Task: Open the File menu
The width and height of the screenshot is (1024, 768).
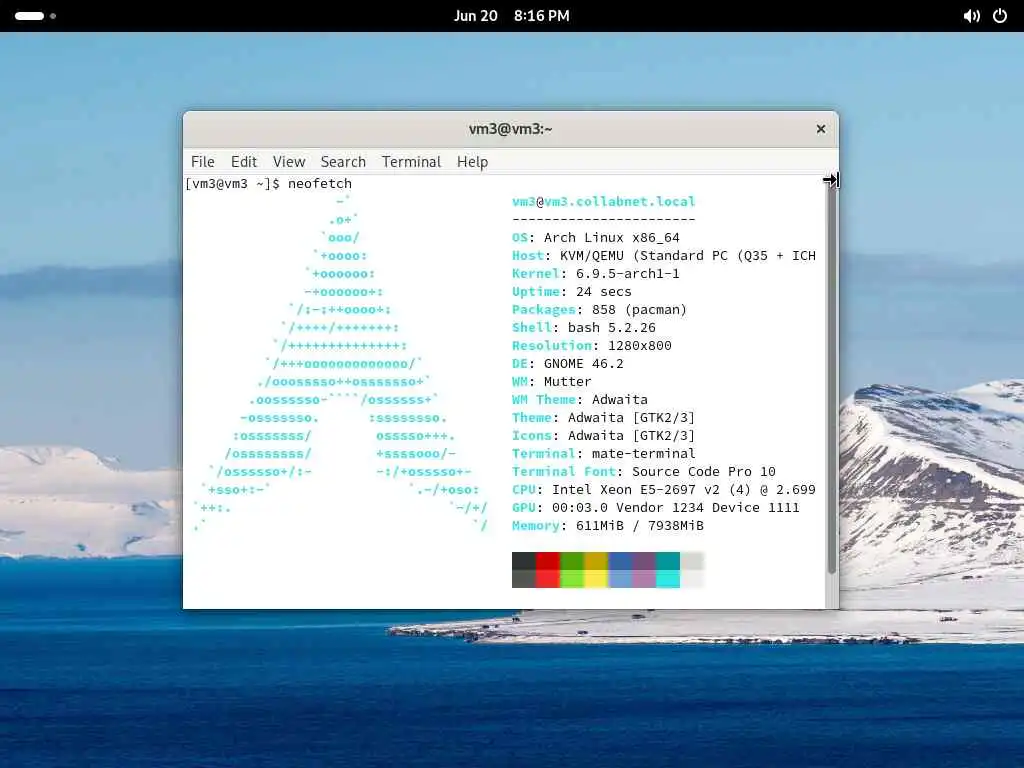Action: click(202, 161)
